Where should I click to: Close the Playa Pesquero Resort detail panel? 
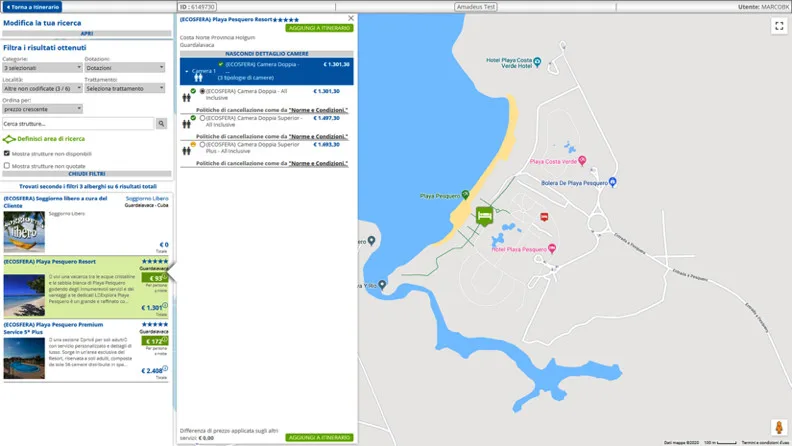[351, 18]
